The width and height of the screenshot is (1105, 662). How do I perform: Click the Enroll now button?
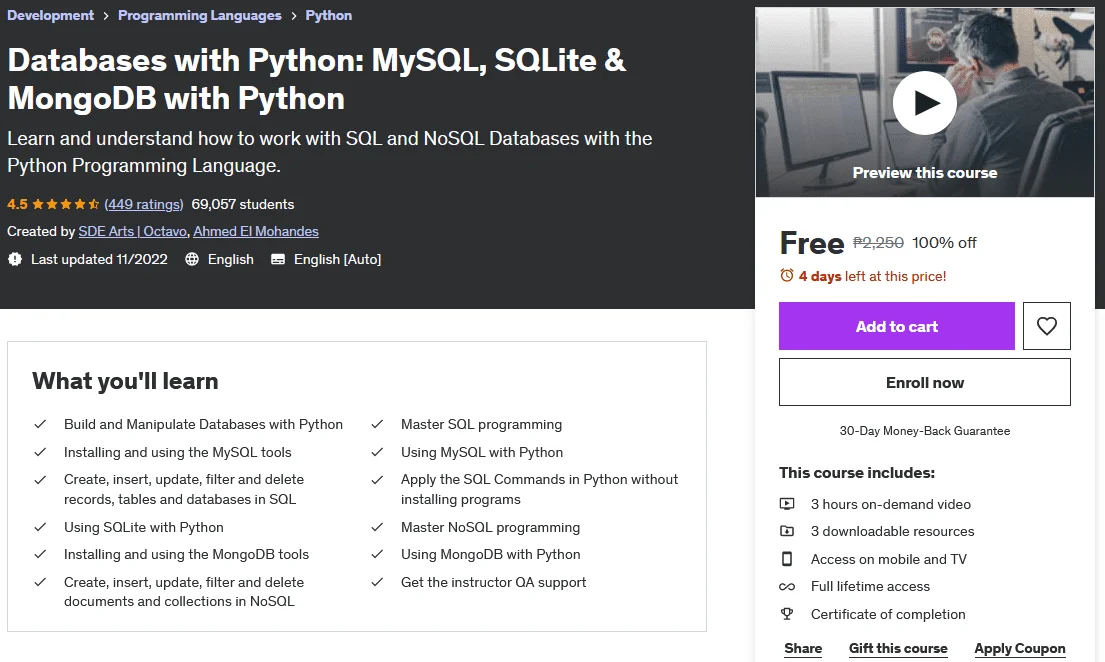pos(925,382)
